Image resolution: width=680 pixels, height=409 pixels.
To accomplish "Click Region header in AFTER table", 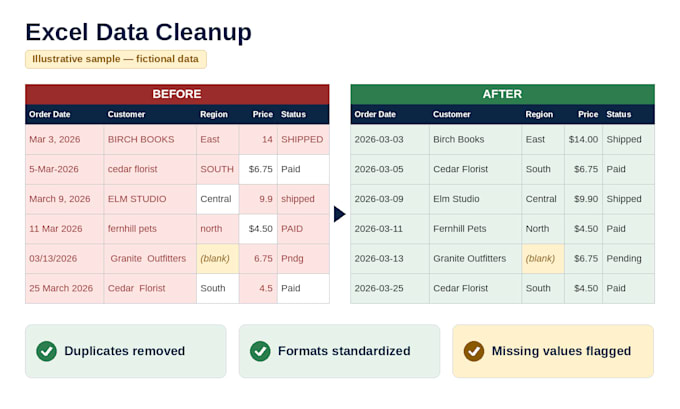I will pos(539,115).
